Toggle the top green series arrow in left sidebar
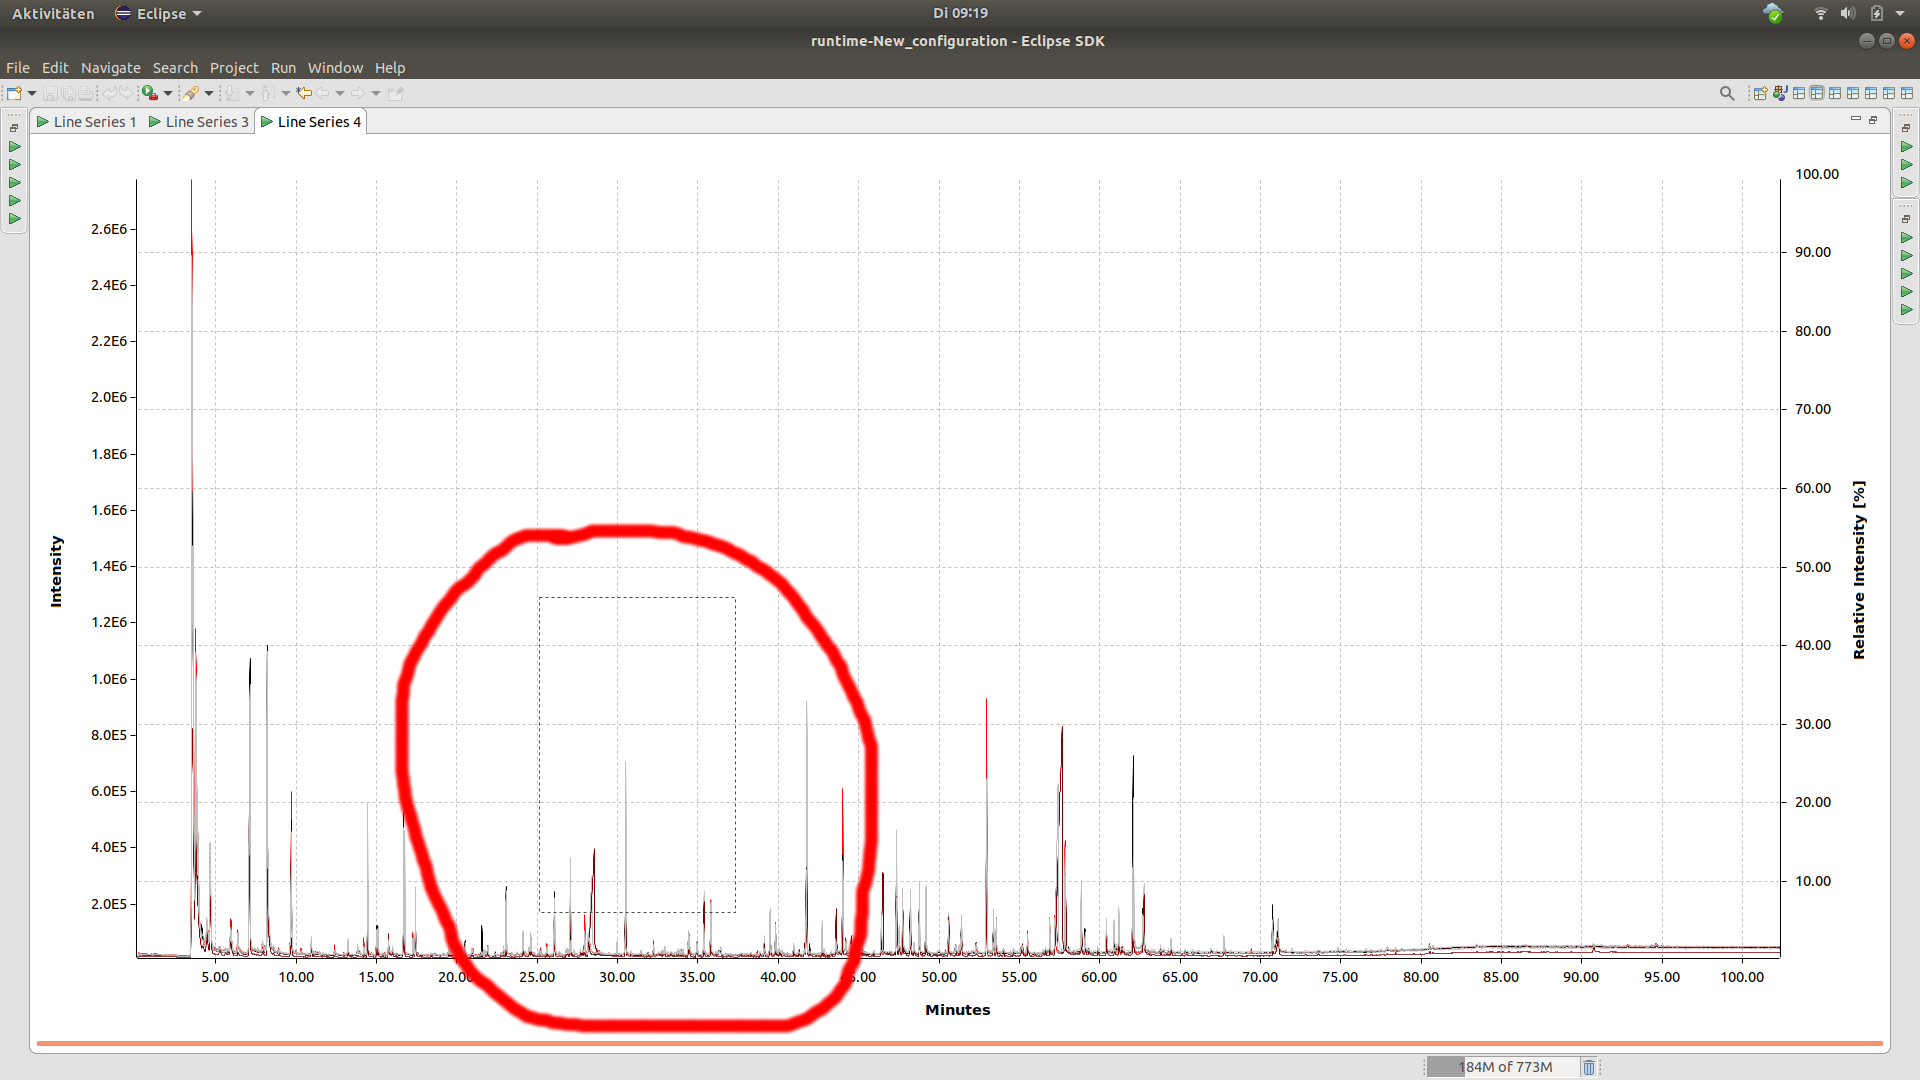The image size is (1920, 1080). coord(14,147)
